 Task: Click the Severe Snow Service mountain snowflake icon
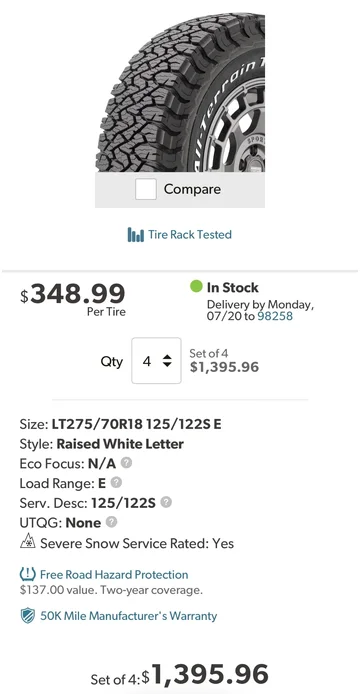click(x=27, y=542)
